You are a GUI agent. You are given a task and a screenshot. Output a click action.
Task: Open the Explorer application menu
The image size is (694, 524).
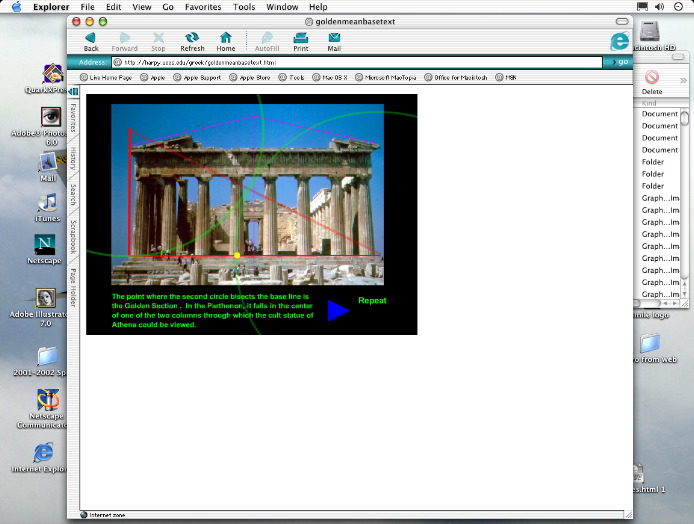click(x=51, y=7)
